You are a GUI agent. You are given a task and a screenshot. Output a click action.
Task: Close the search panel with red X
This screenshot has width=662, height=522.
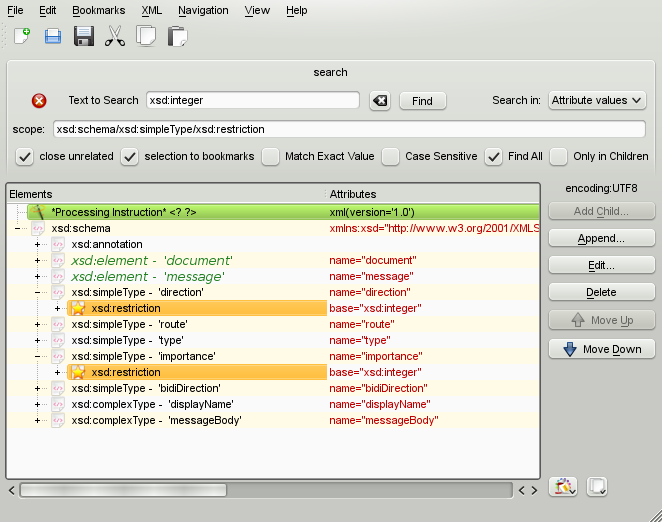tap(39, 101)
